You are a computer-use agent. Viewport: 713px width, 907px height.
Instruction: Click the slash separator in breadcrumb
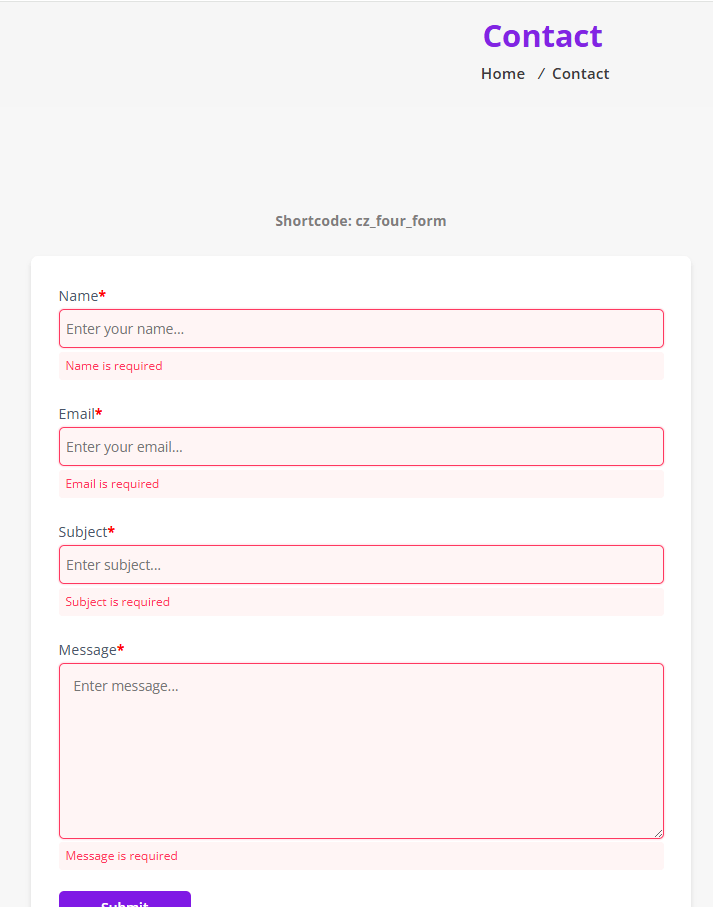tap(541, 74)
